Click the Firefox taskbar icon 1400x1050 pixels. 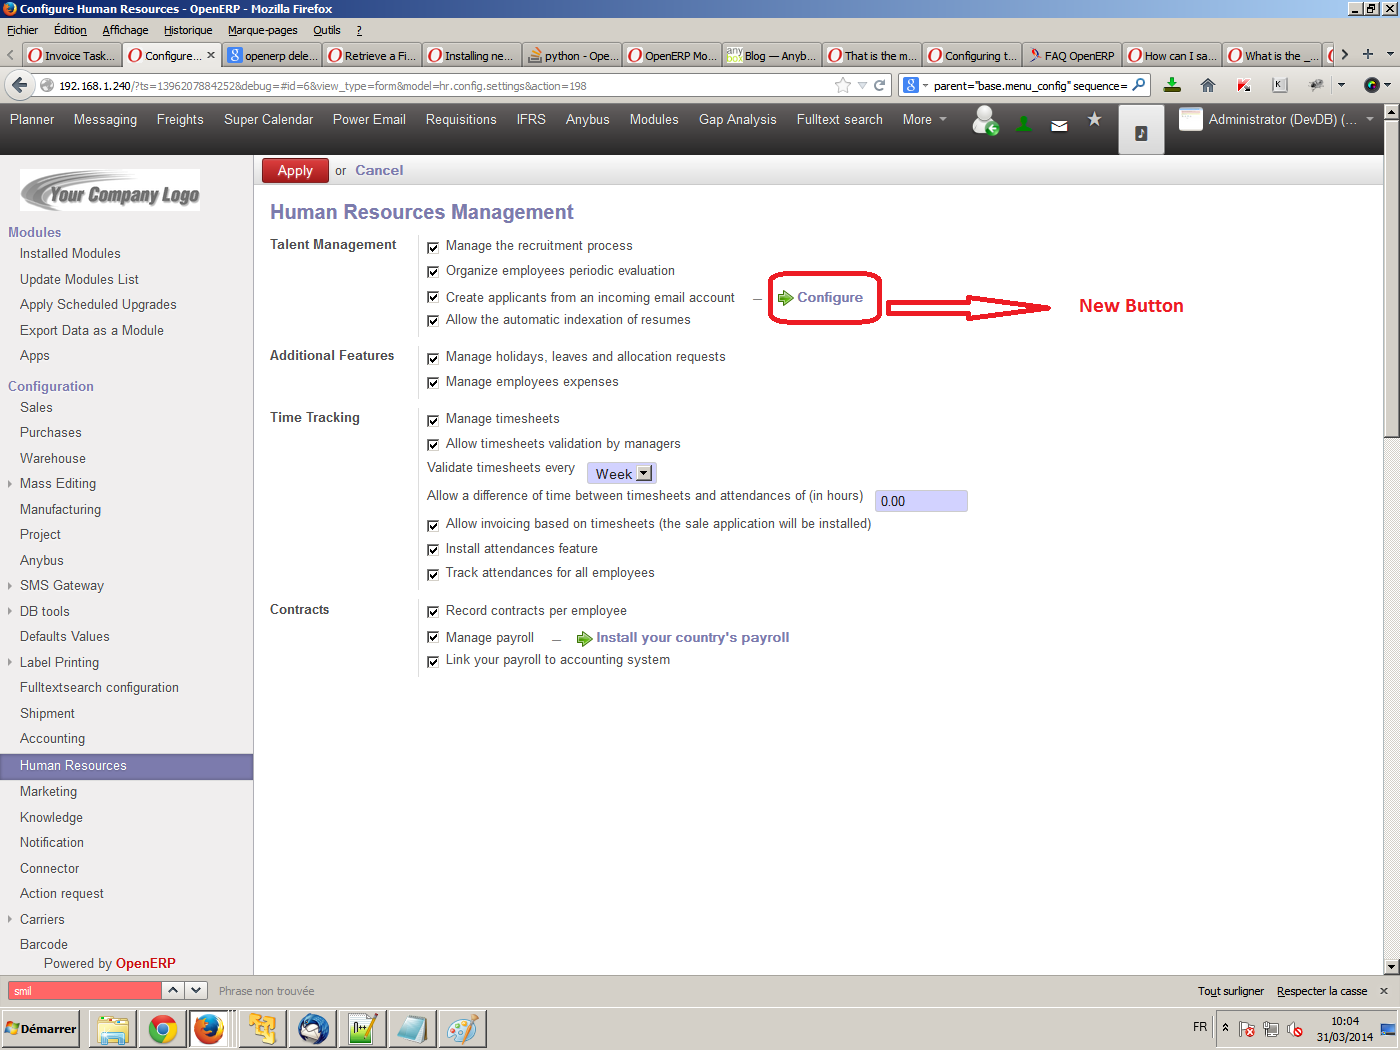(209, 1028)
